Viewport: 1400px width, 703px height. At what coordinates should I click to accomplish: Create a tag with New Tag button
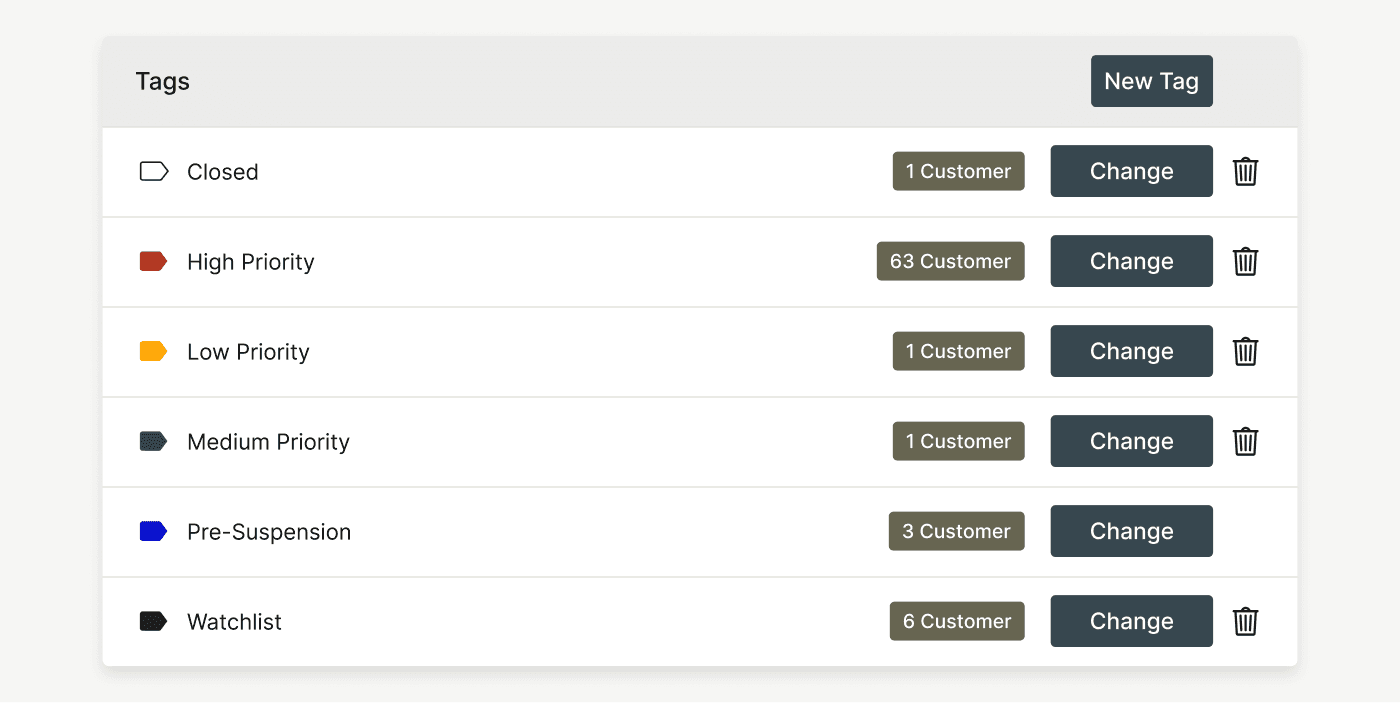point(1151,81)
